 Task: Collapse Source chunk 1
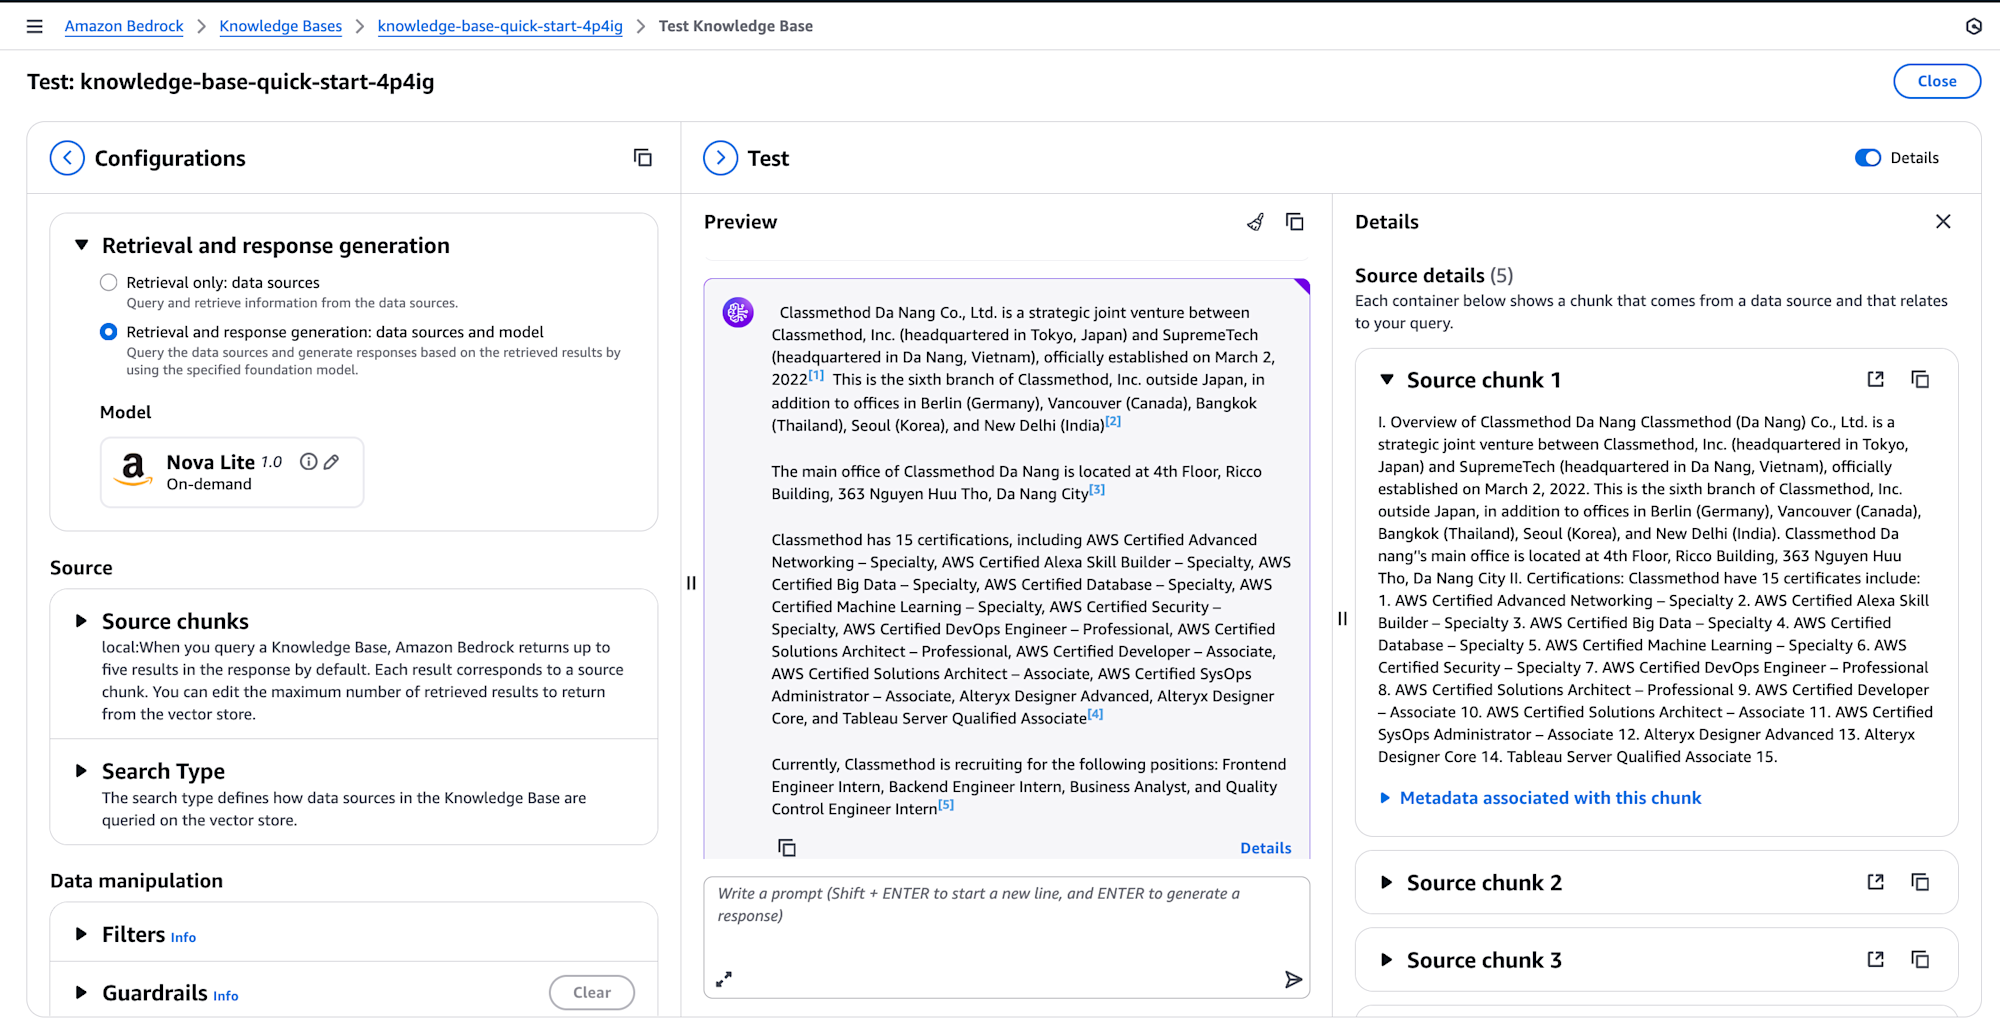[x=1387, y=380]
